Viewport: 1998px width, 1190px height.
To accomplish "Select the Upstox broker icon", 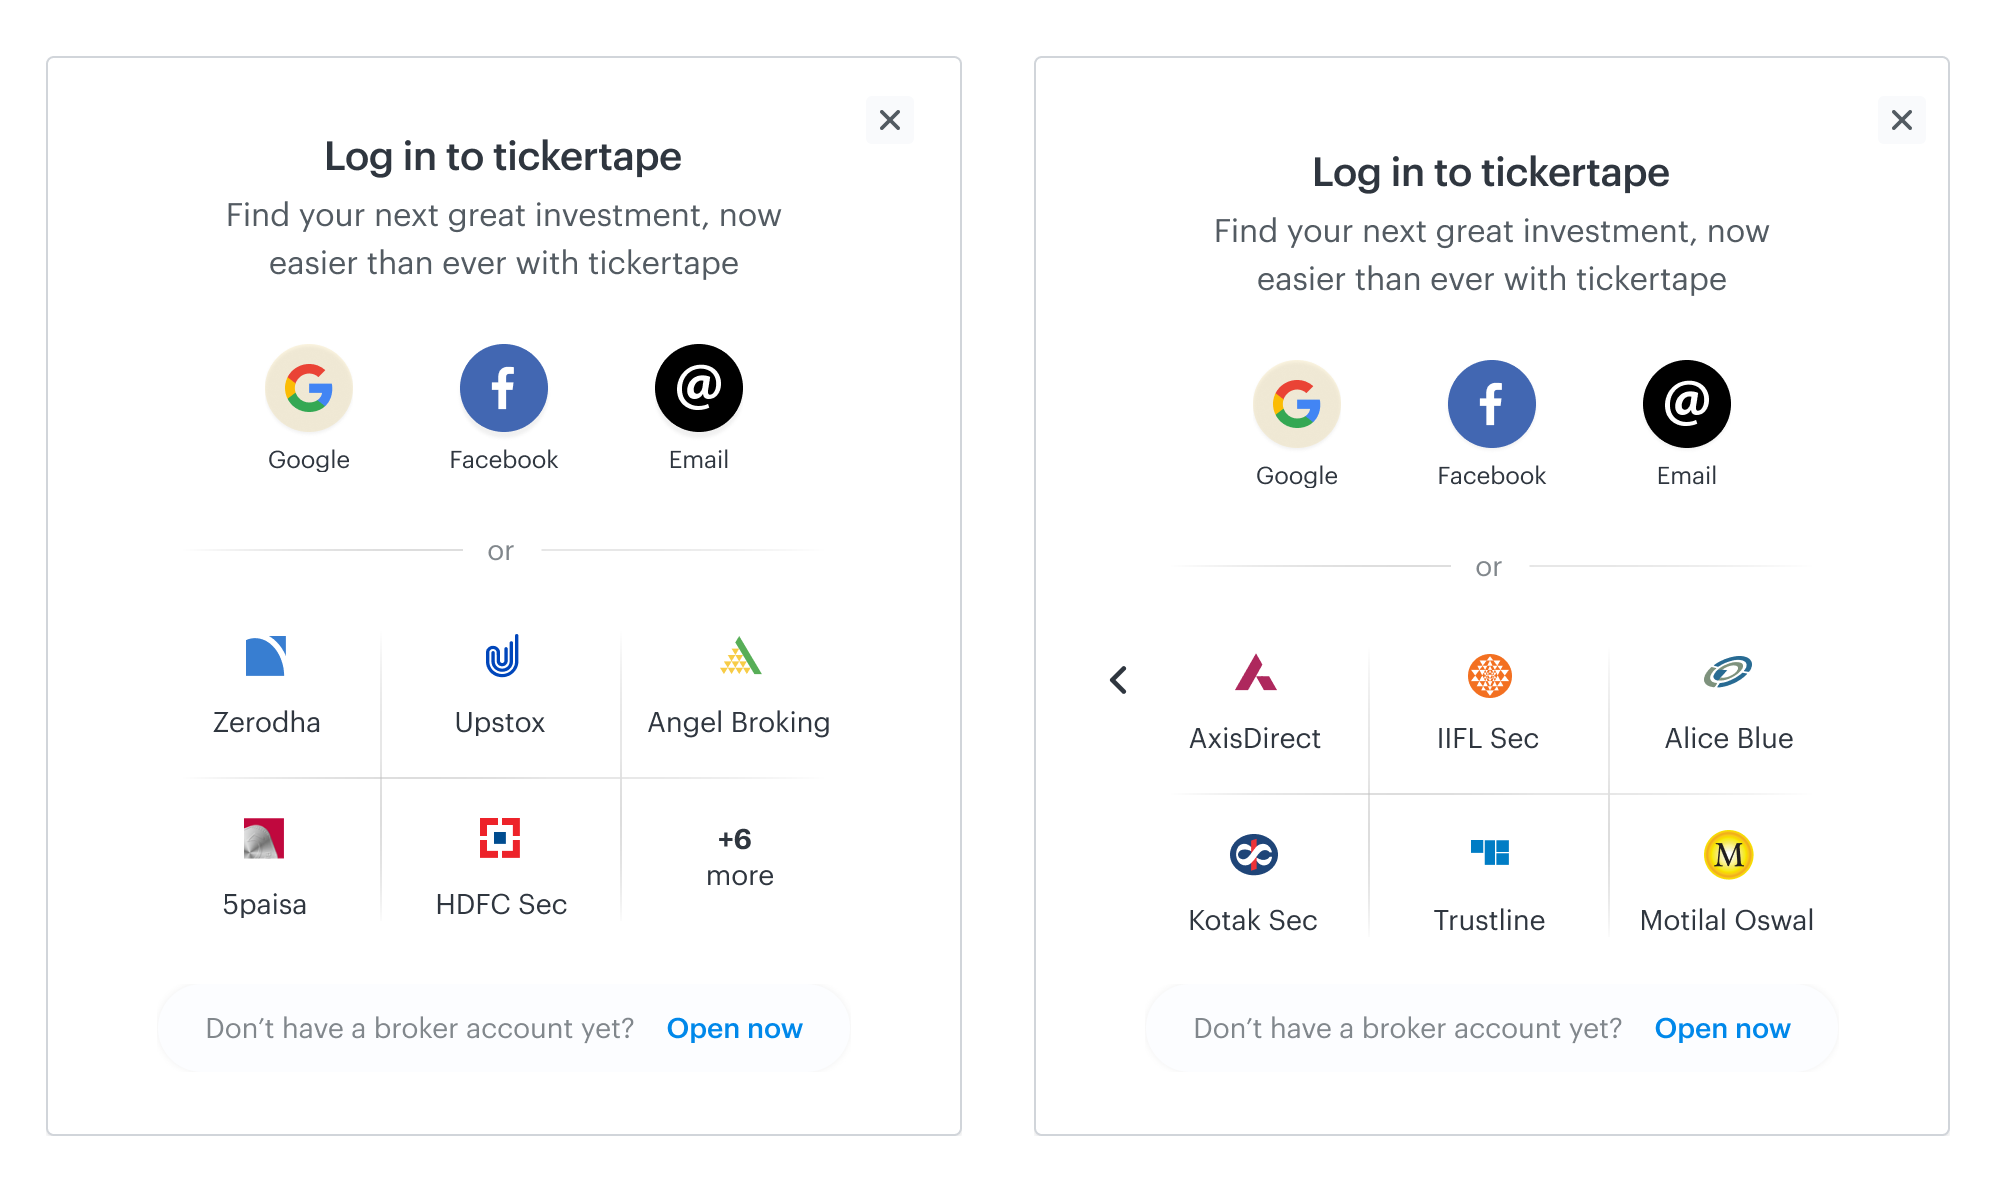I will pos(501,656).
